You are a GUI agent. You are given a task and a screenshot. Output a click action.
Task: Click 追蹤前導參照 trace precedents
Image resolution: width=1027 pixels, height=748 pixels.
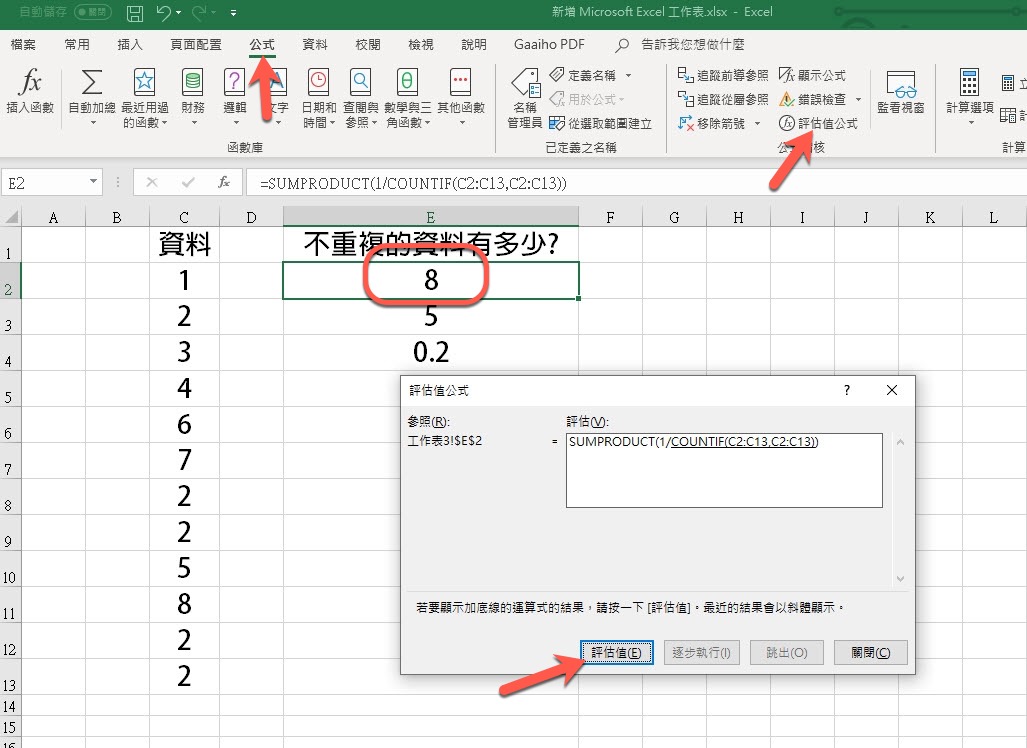point(723,75)
